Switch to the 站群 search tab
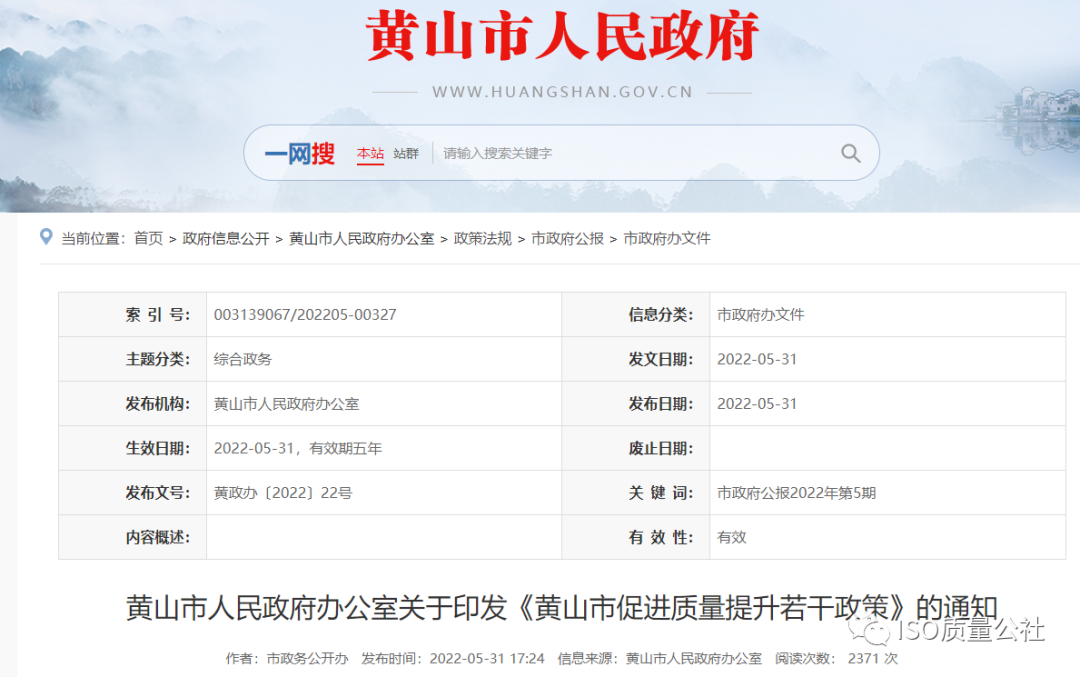Image resolution: width=1080 pixels, height=677 pixels. (x=405, y=154)
